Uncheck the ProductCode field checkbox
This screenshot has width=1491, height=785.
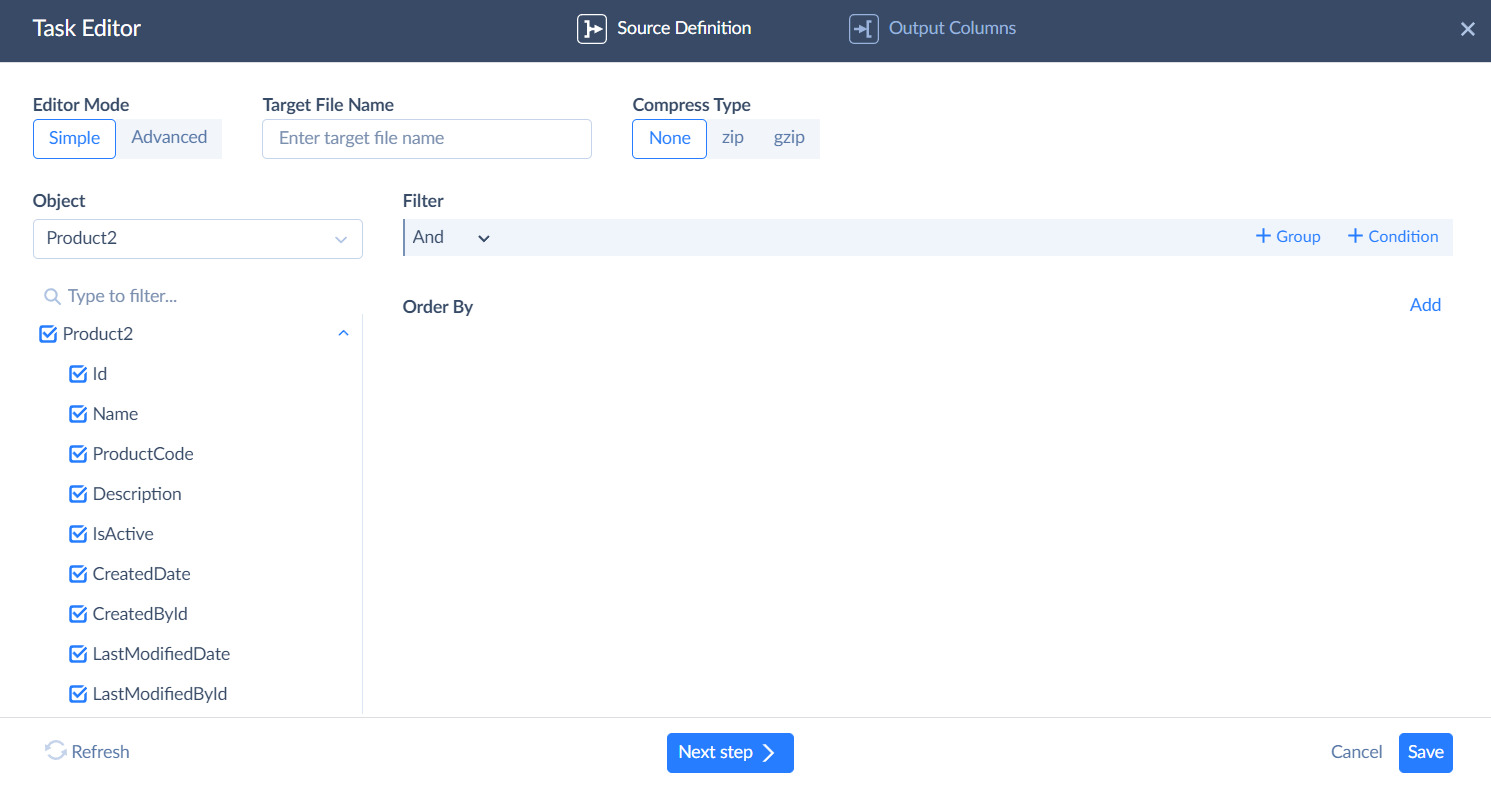pos(78,454)
